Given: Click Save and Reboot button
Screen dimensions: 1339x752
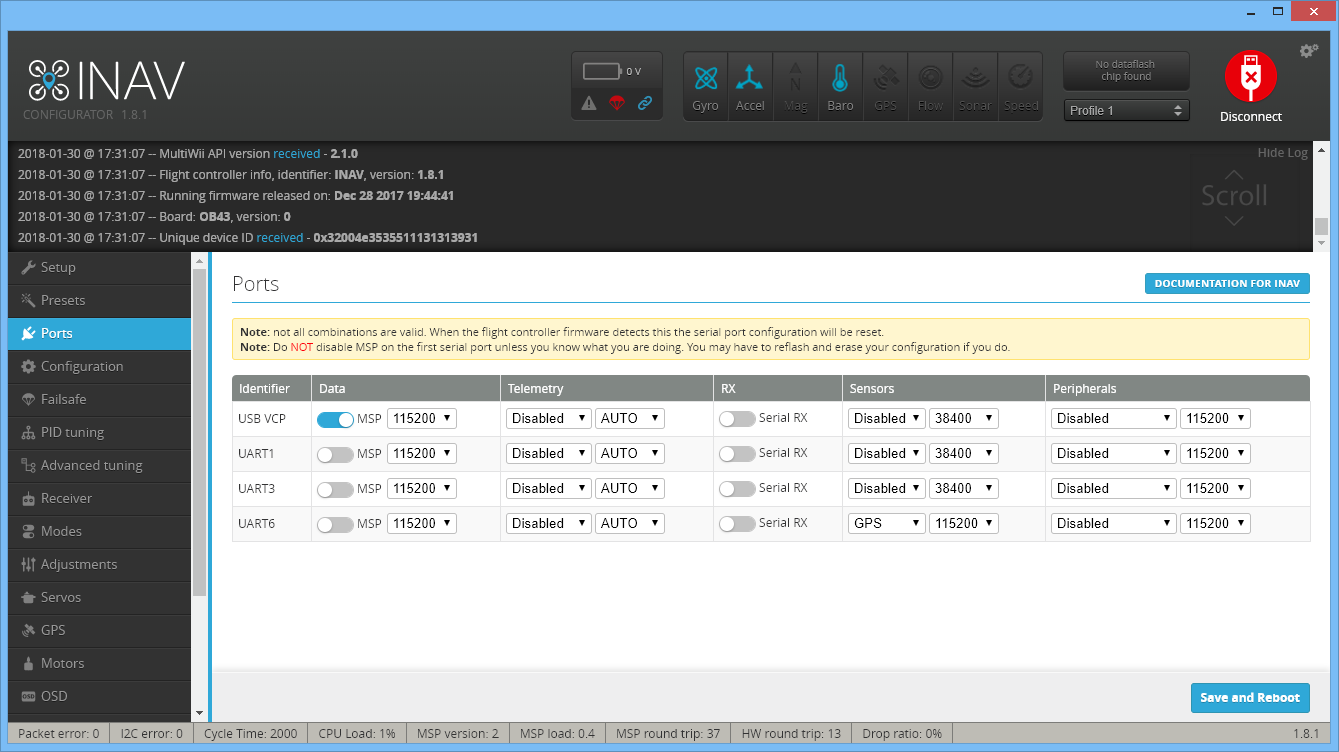Looking at the screenshot, I should pyautogui.click(x=1250, y=698).
